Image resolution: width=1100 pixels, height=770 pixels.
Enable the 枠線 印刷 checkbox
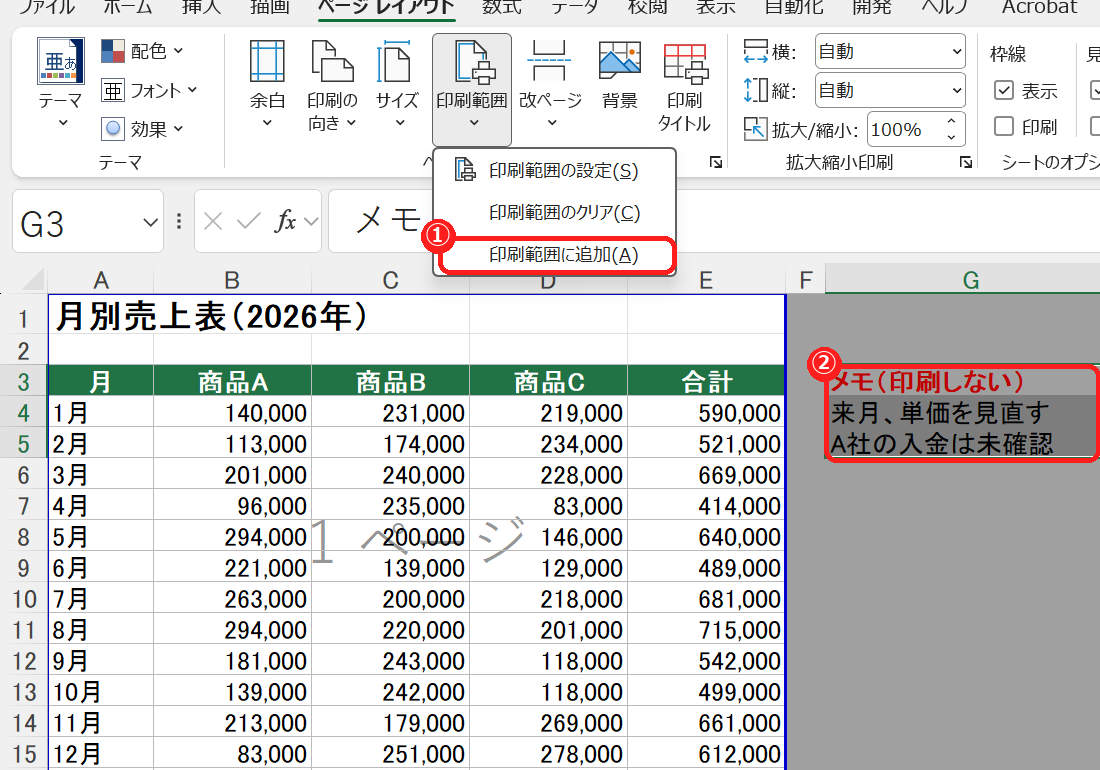click(1004, 126)
